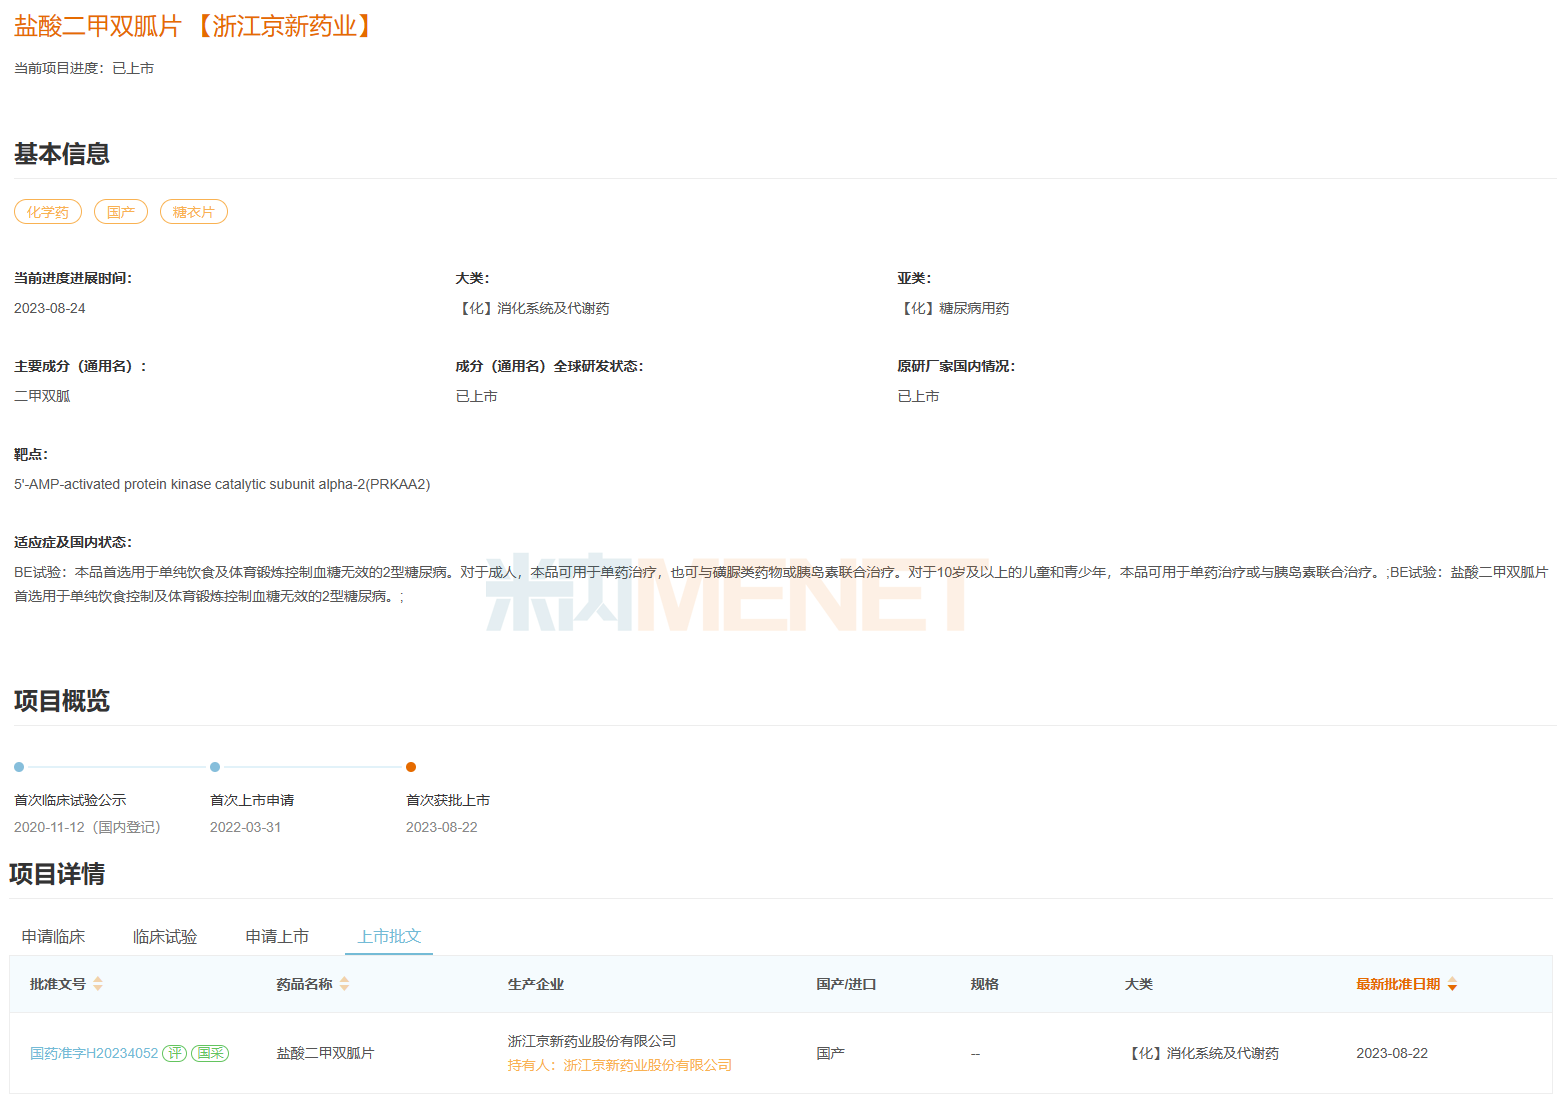Switch to 临床试验 tab
Screen dimensions: 1557x1100
click(165, 936)
